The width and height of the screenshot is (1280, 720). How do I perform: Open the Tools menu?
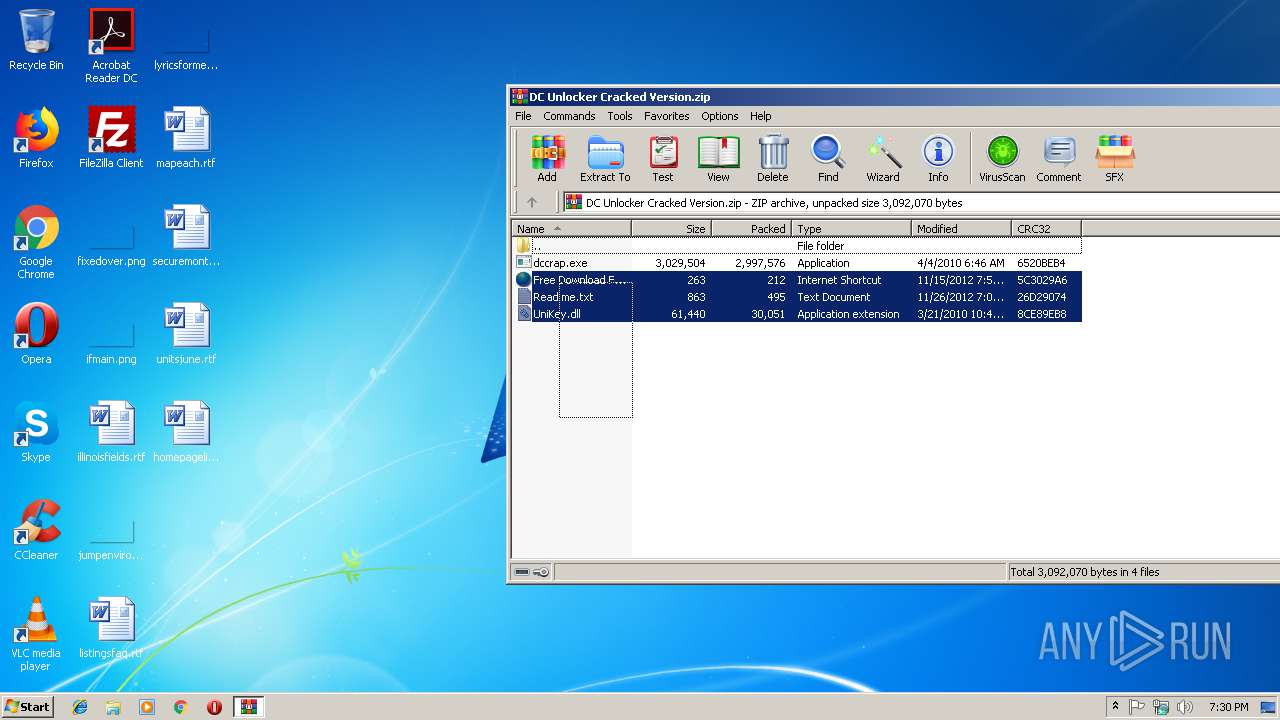pyautogui.click(x=620, y=116)
